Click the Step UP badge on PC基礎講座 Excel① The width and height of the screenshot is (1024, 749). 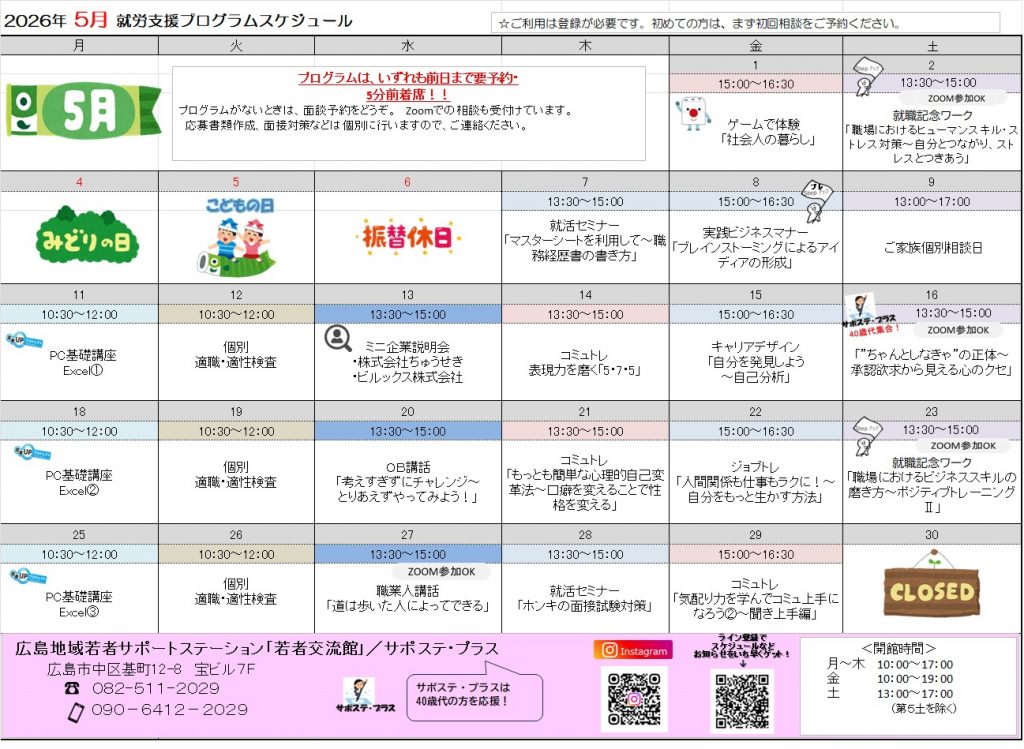coord(22,340)
